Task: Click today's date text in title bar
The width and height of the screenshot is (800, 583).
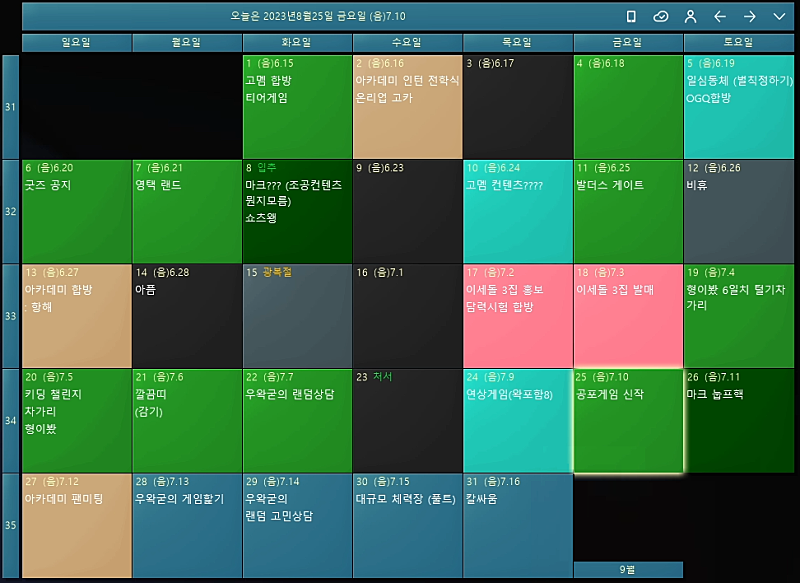Action: (x=318, y=16)
